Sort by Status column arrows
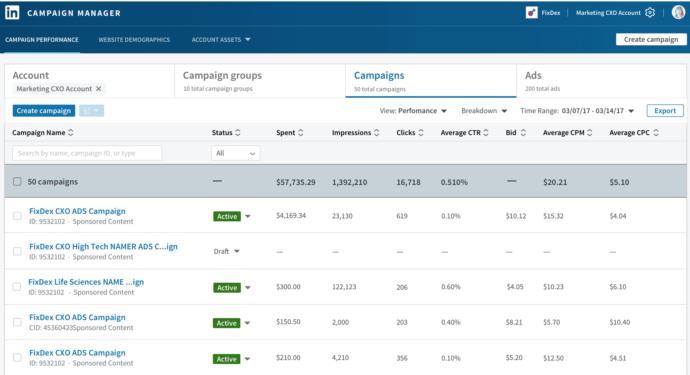690x375 pixels. (x=238, y=132)
